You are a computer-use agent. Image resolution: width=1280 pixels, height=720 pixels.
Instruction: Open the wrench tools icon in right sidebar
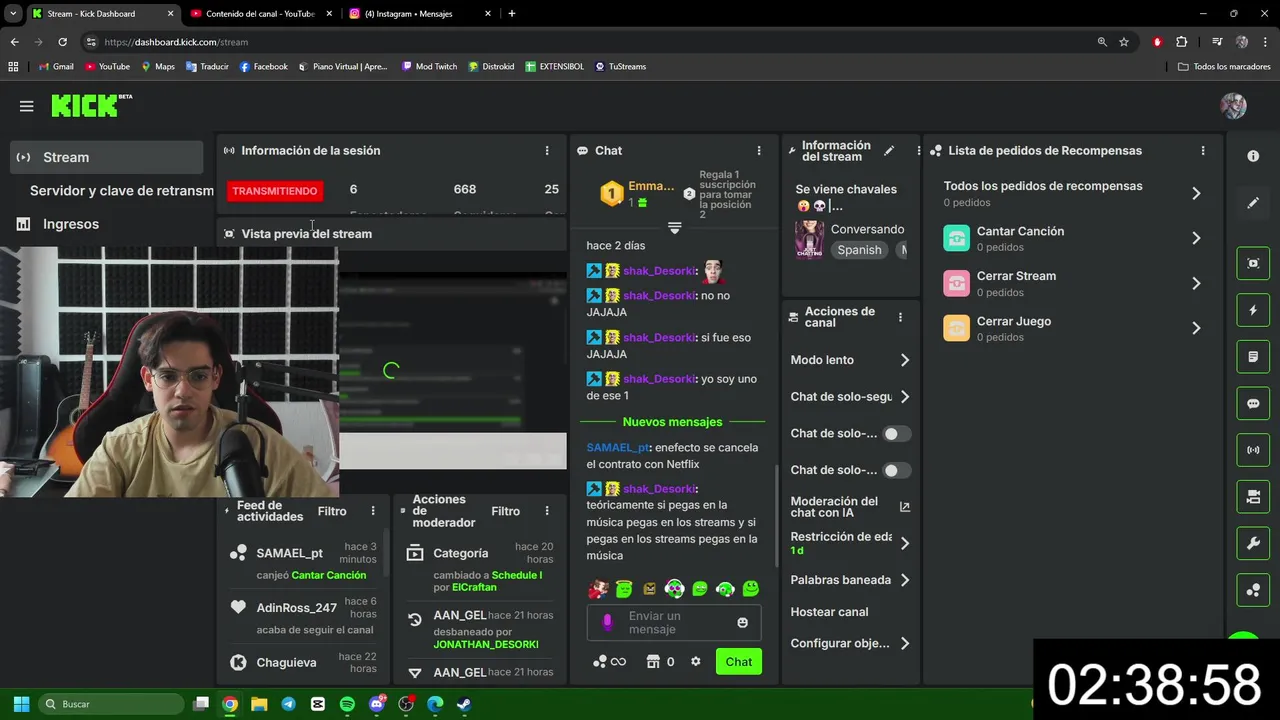[1253, 543]
